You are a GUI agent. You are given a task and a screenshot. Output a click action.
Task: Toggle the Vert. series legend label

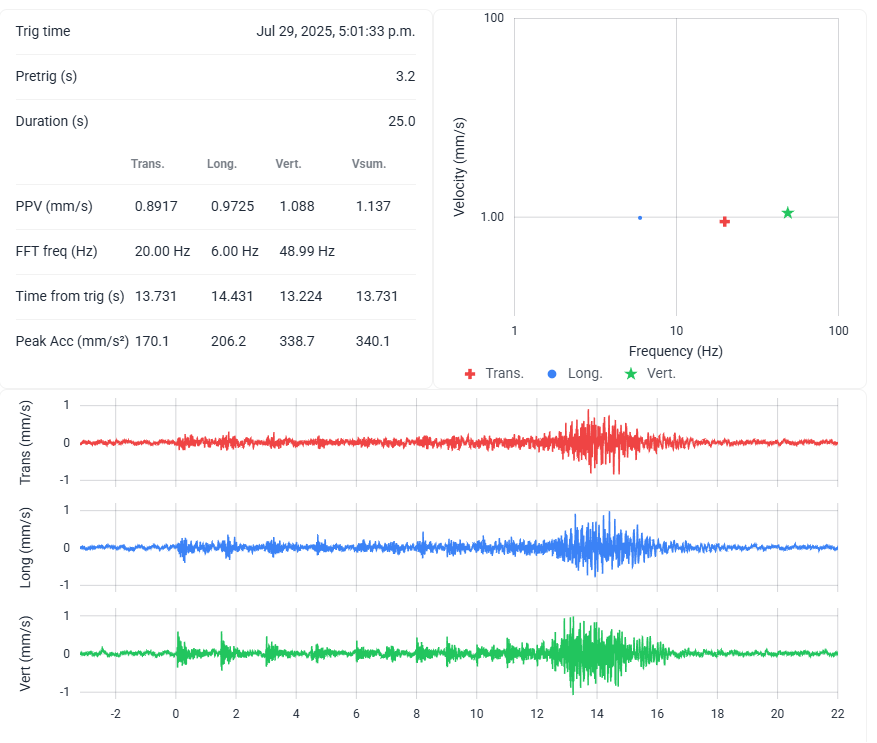pyautogui.click(x=660, y=373)
